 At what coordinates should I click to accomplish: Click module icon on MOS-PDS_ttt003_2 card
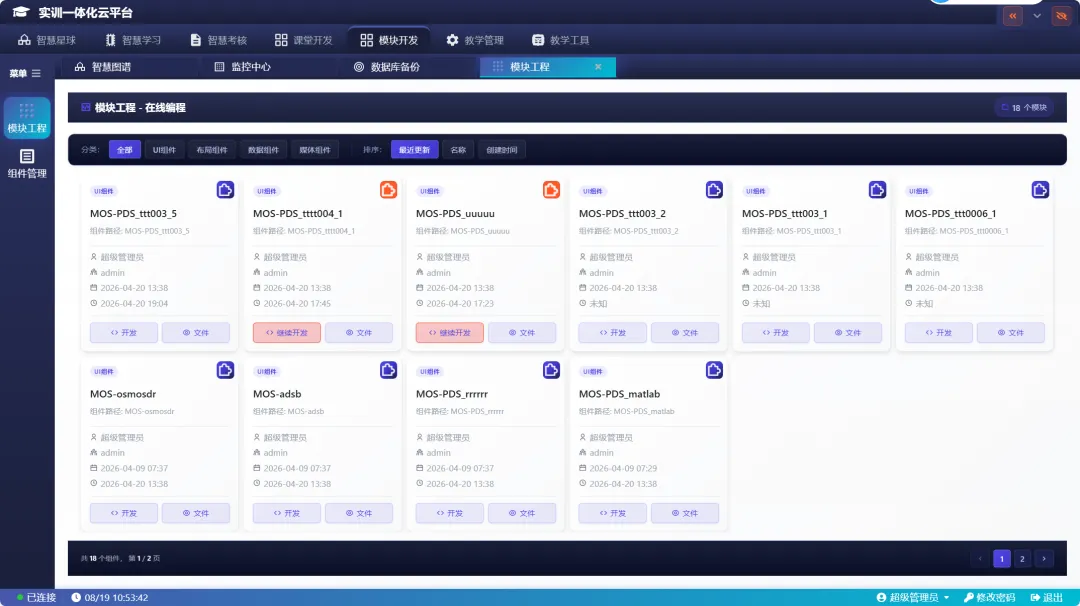click(x=714, y=189)
